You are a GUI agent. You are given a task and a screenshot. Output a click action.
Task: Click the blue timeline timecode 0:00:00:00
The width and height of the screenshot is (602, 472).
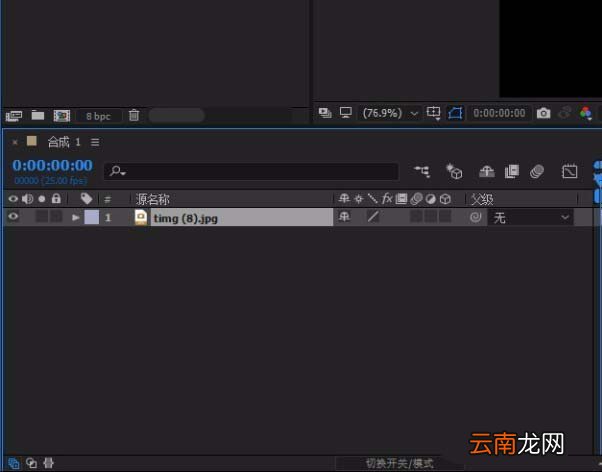pos(53,166)
